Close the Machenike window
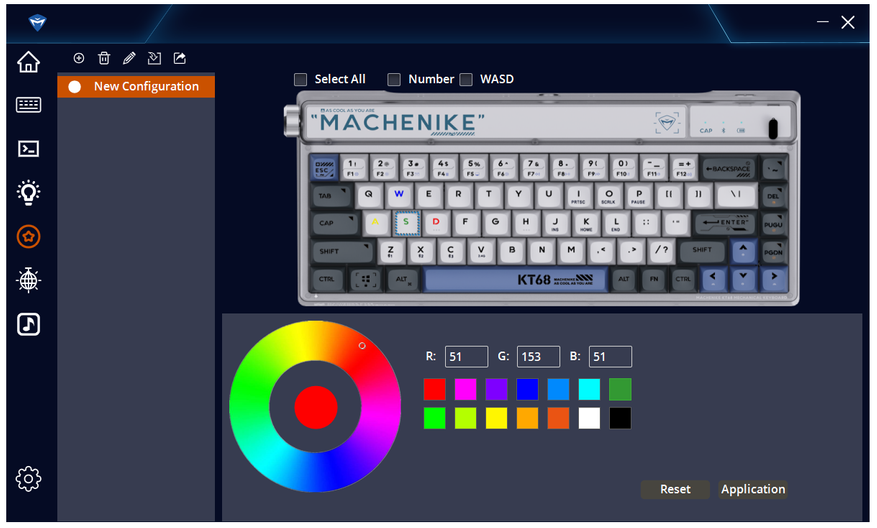The image size is (877, 528). [x=848, y=22]
